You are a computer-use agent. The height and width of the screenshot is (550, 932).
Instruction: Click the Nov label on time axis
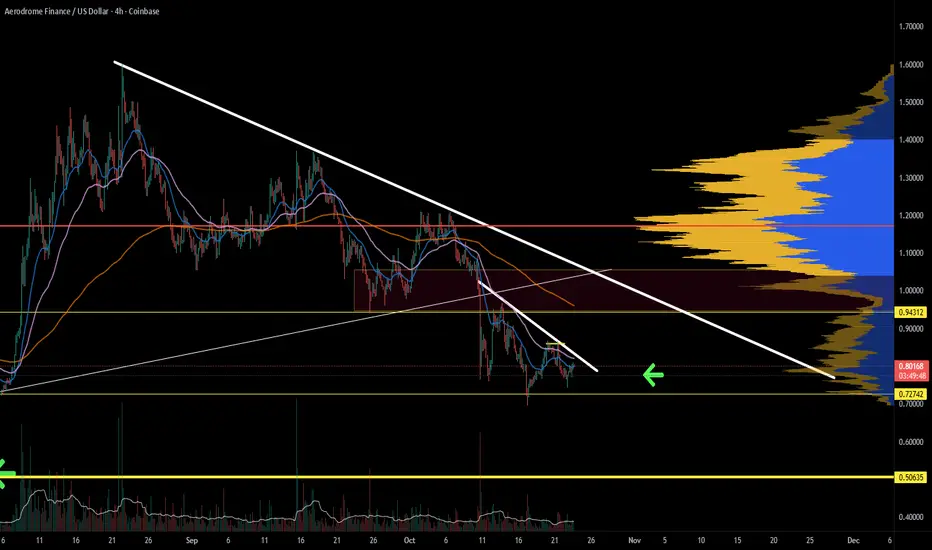[634, 540]
